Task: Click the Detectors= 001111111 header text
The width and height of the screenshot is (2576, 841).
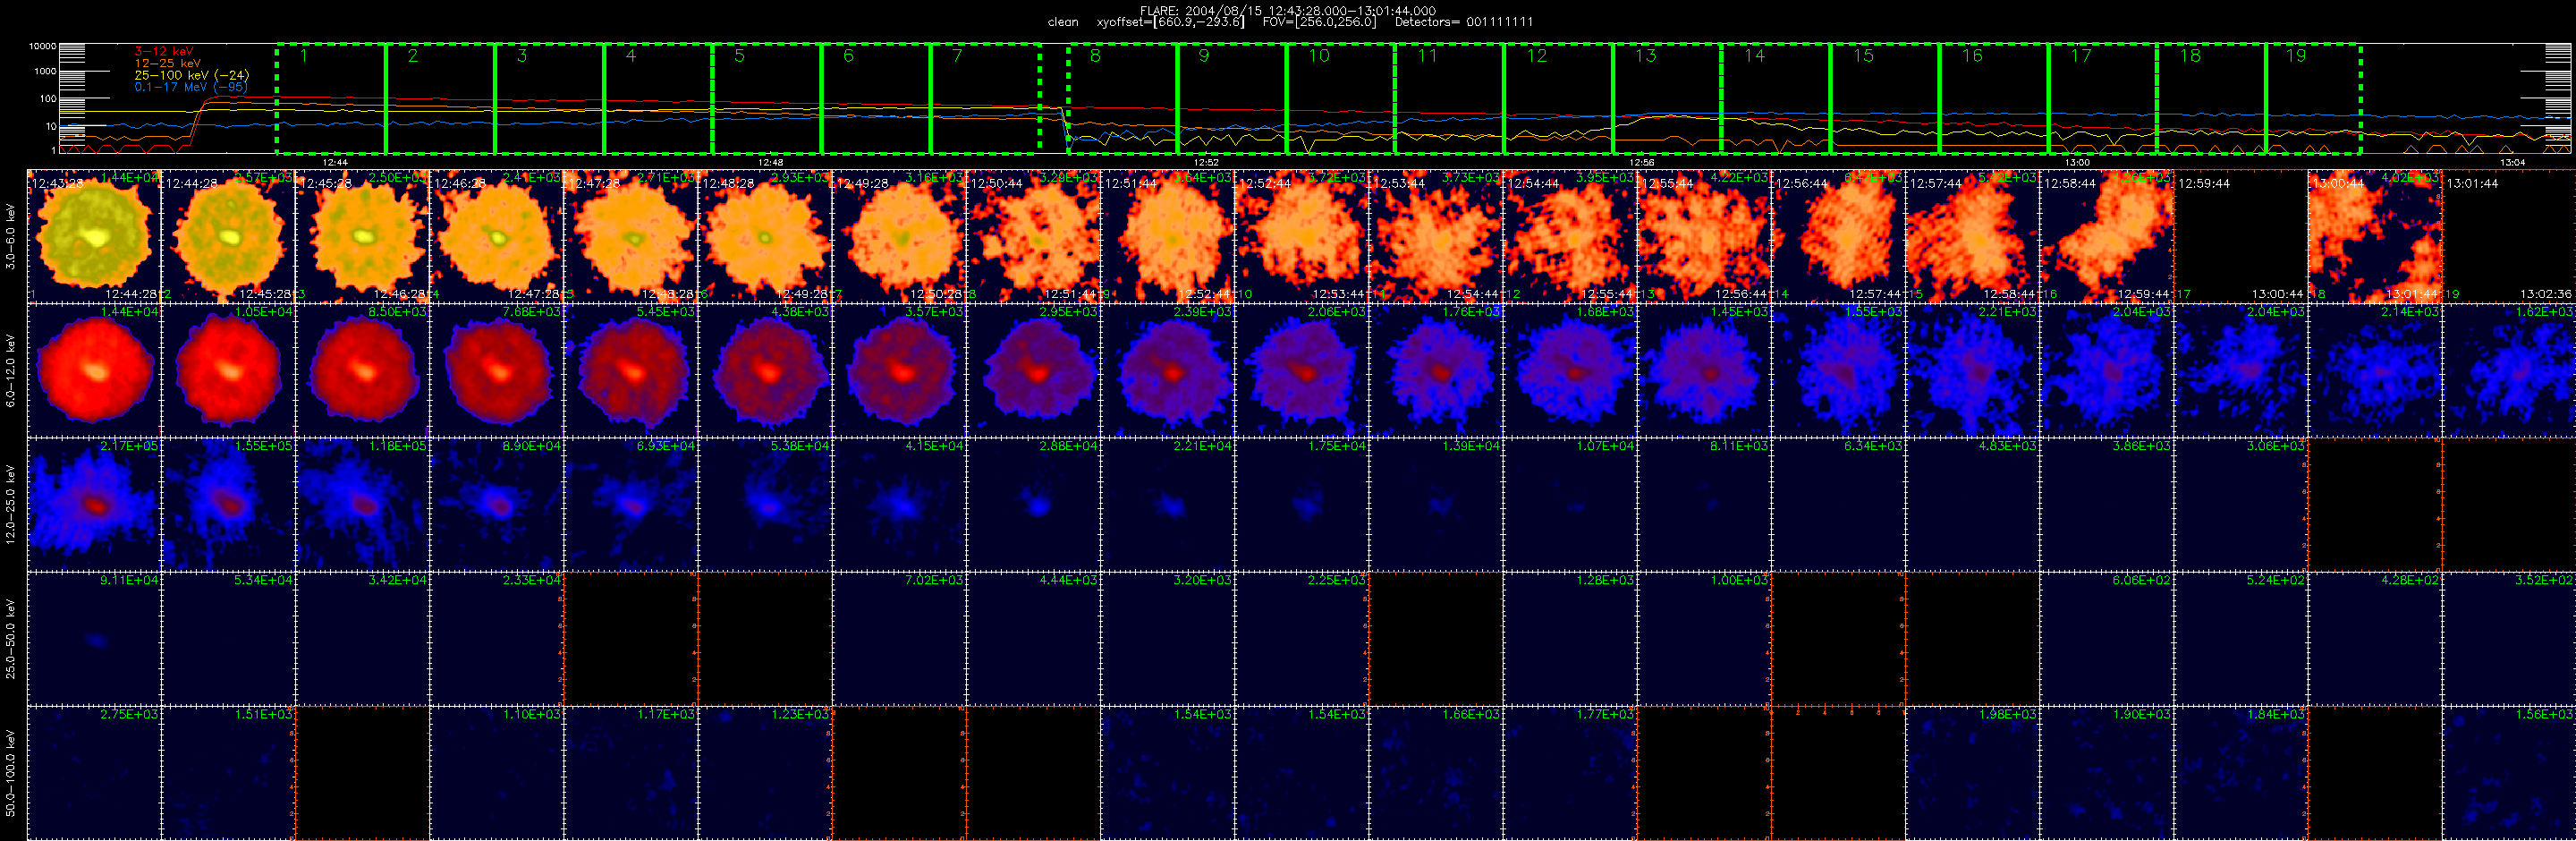Action: [1464, 22]
